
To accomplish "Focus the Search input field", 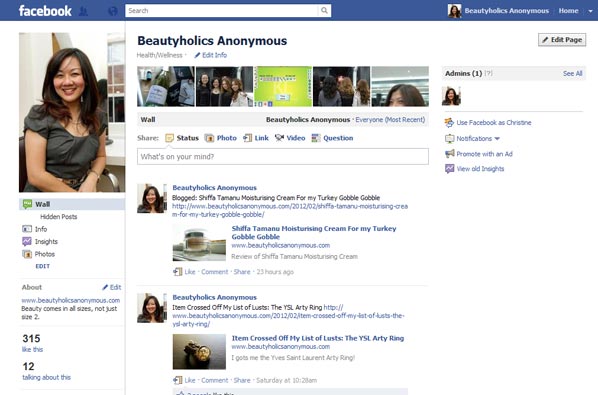I will [x=222, y=11].
